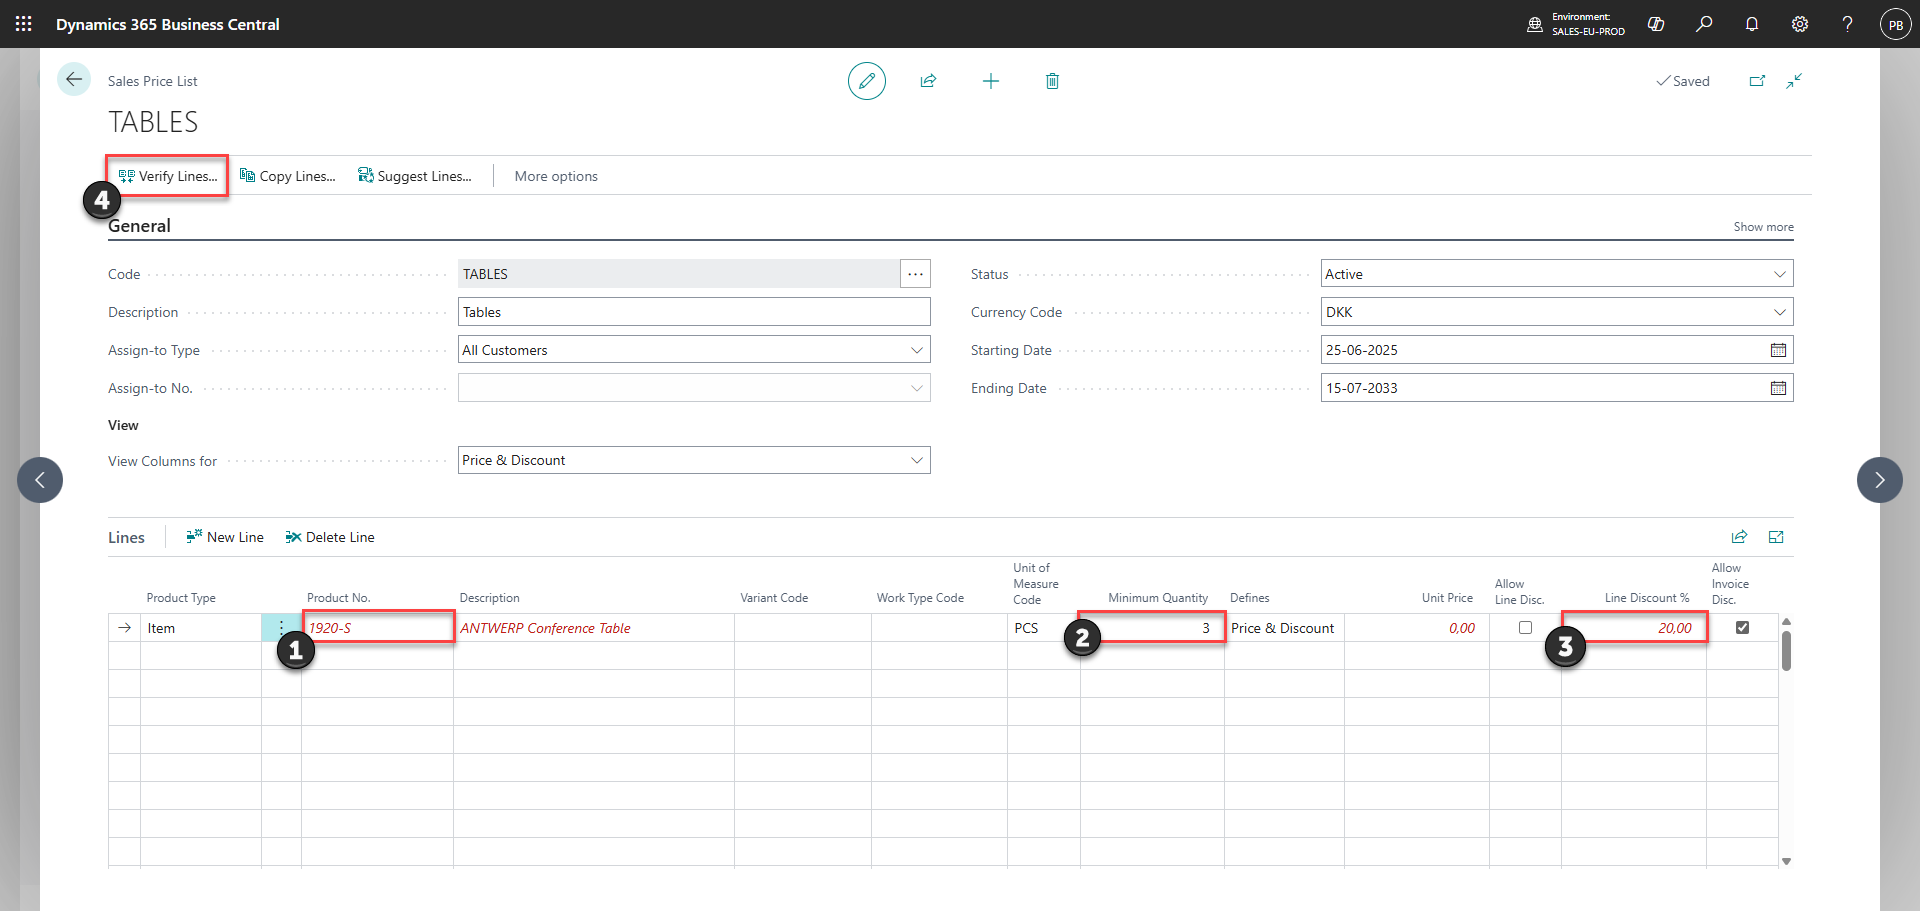
Task: Click the Product No. column header
Action: pyautogui.click(x=339, y=598)
